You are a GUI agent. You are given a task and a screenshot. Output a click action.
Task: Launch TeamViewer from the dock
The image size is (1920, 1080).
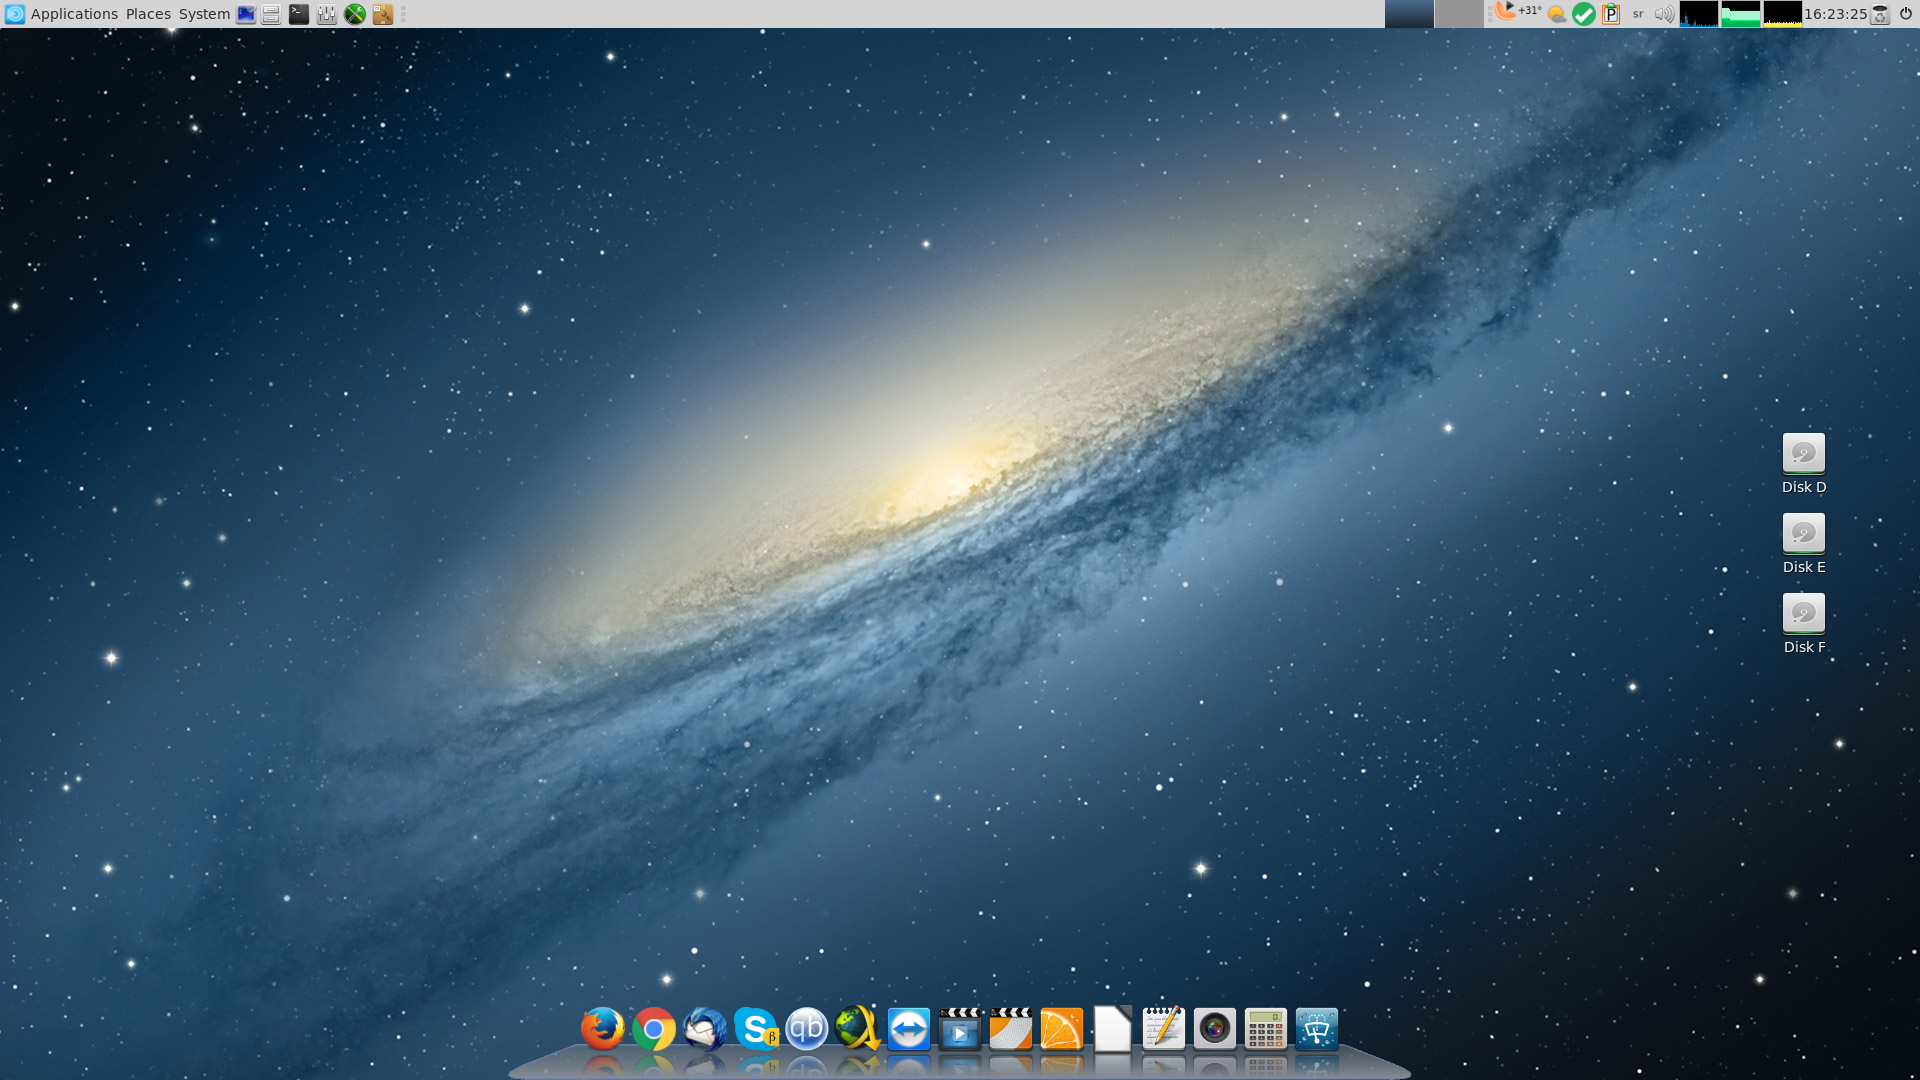909,1028
